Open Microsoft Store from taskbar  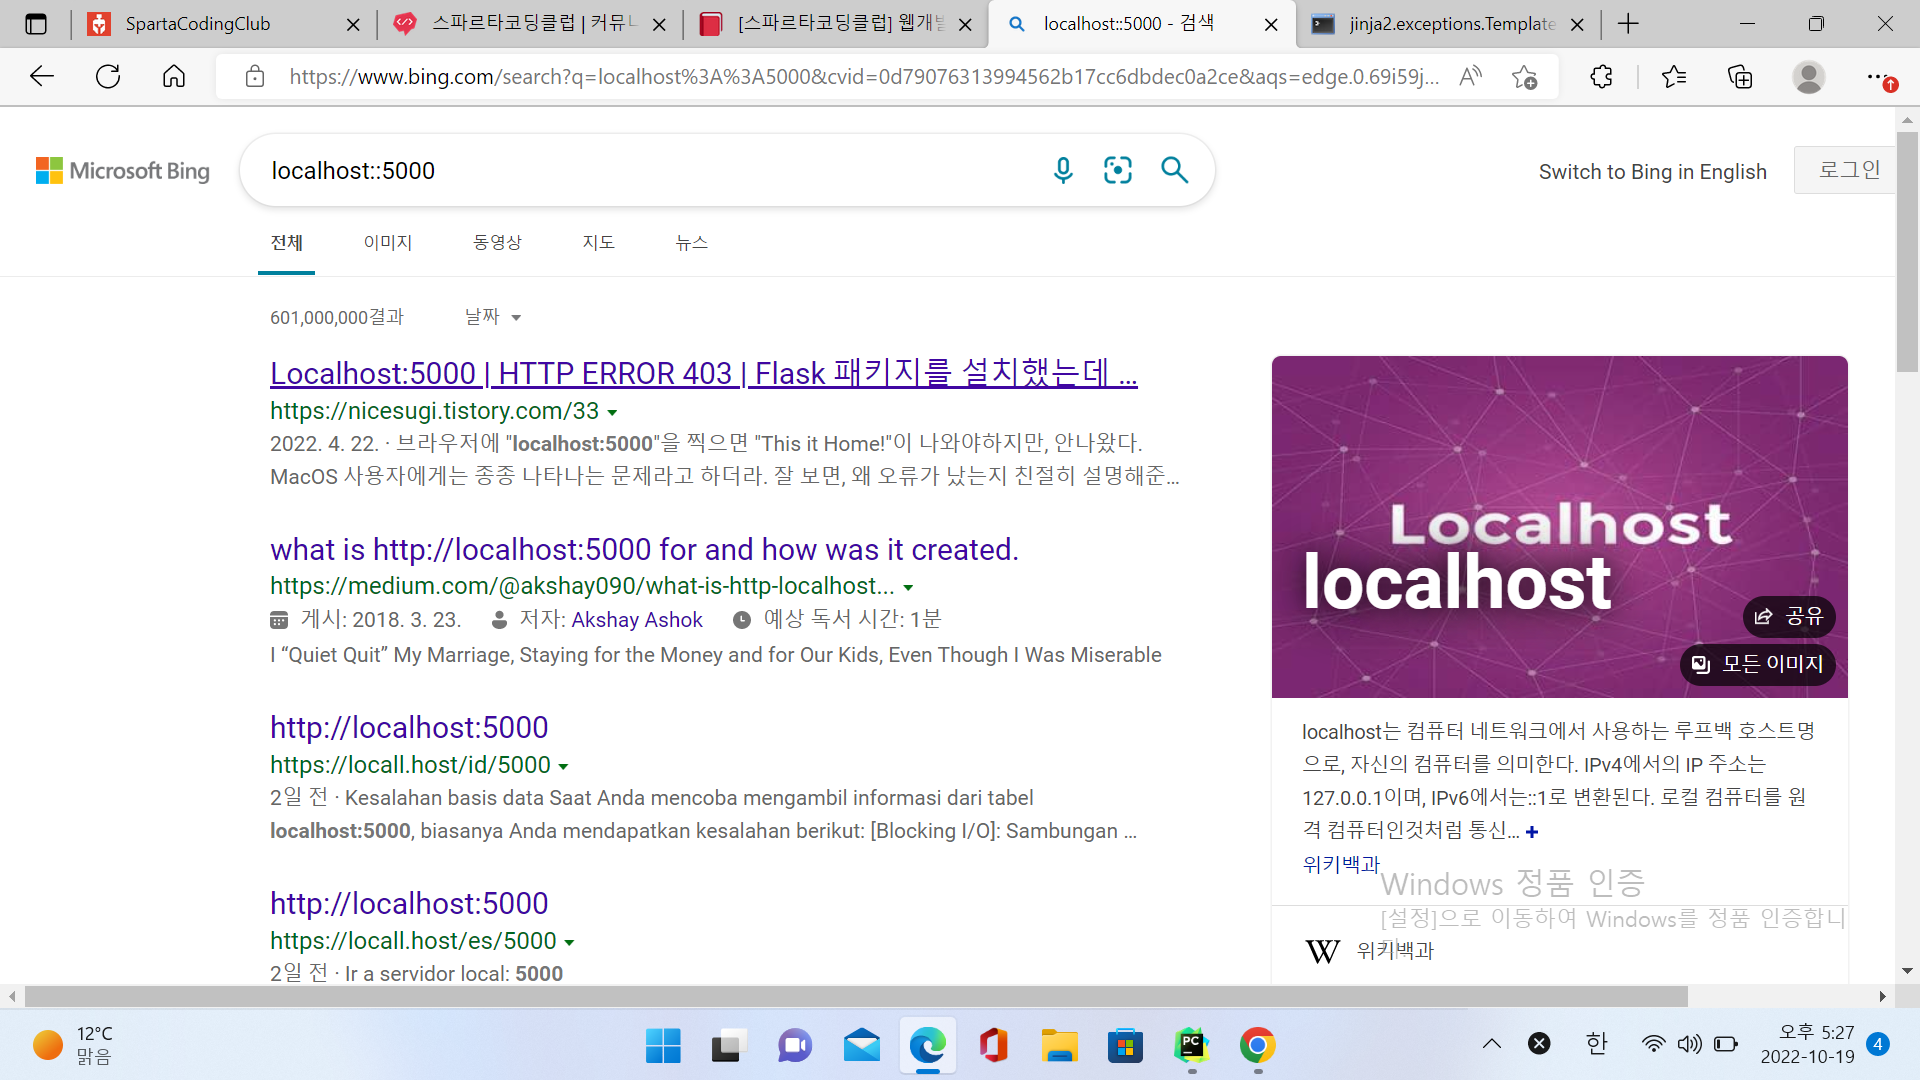[x=1125, y=1046]
